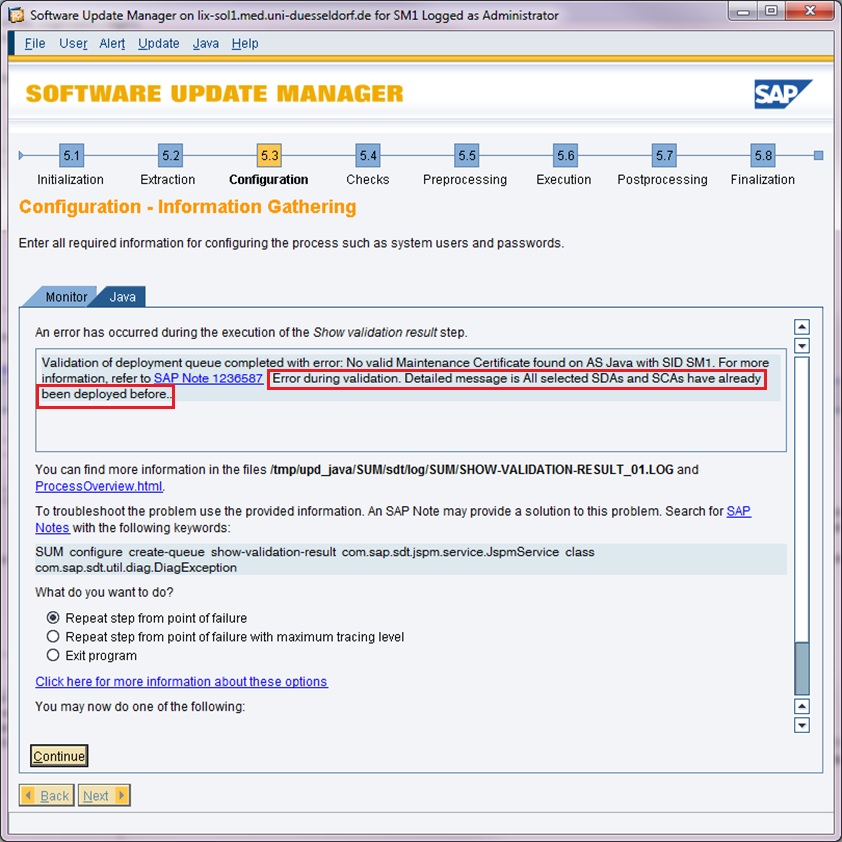Click the Configuration step label
Screen dimensions: 842x842
tap(268, 179)
